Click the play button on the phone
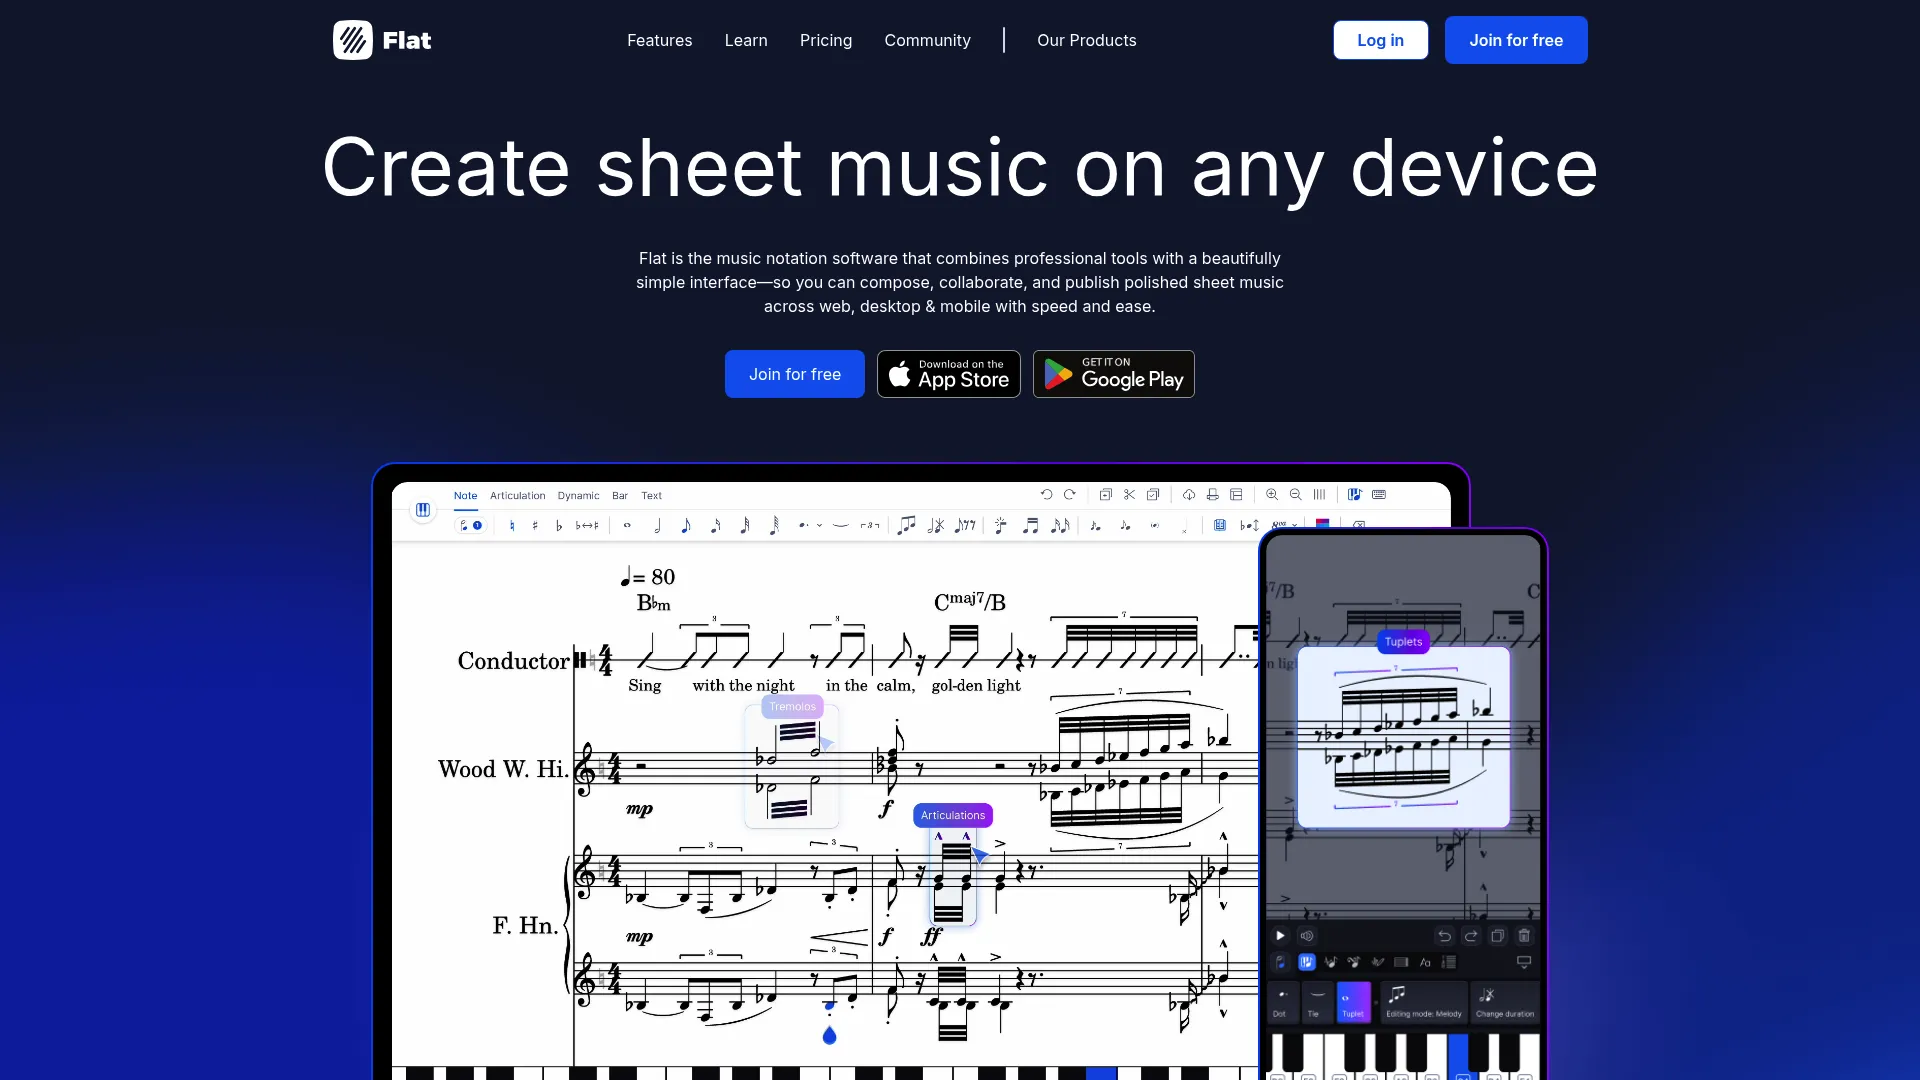Viewport: 1920px width, 1080px height. [x=1280, y=936]
